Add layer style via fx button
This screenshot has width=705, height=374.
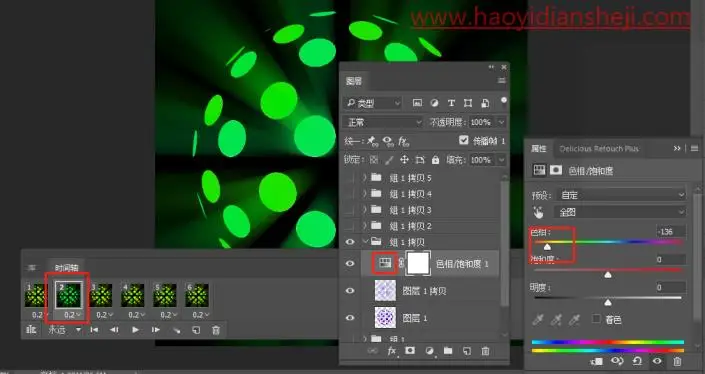pos(392,351)
